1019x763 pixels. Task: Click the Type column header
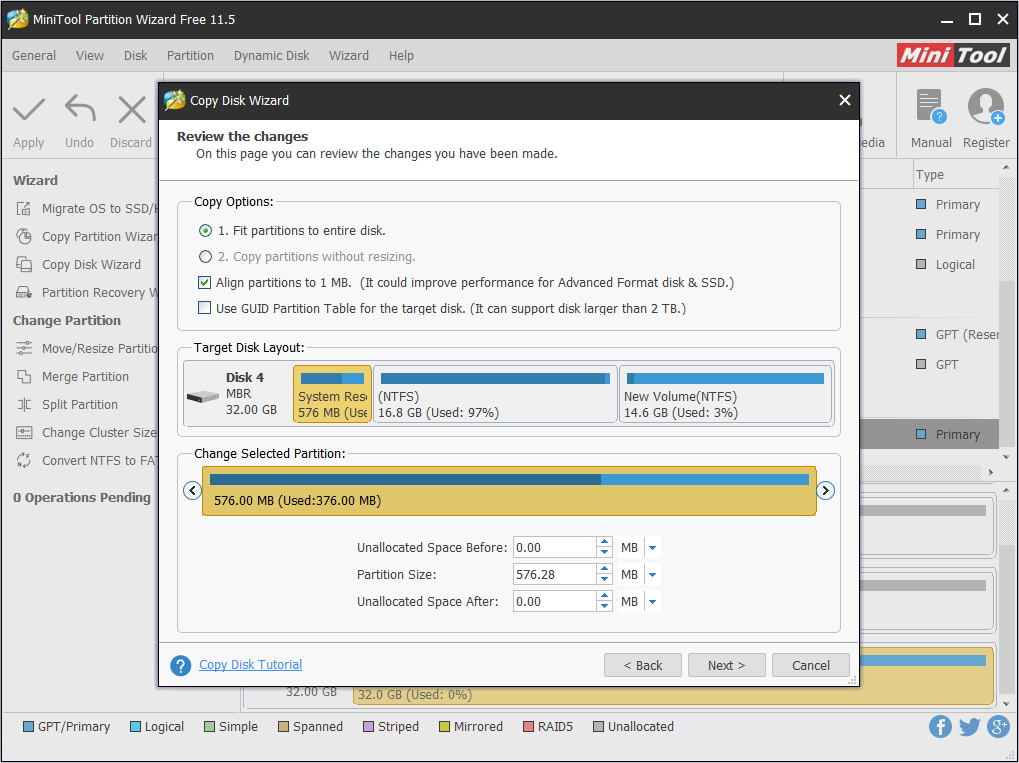click(930, 175)
